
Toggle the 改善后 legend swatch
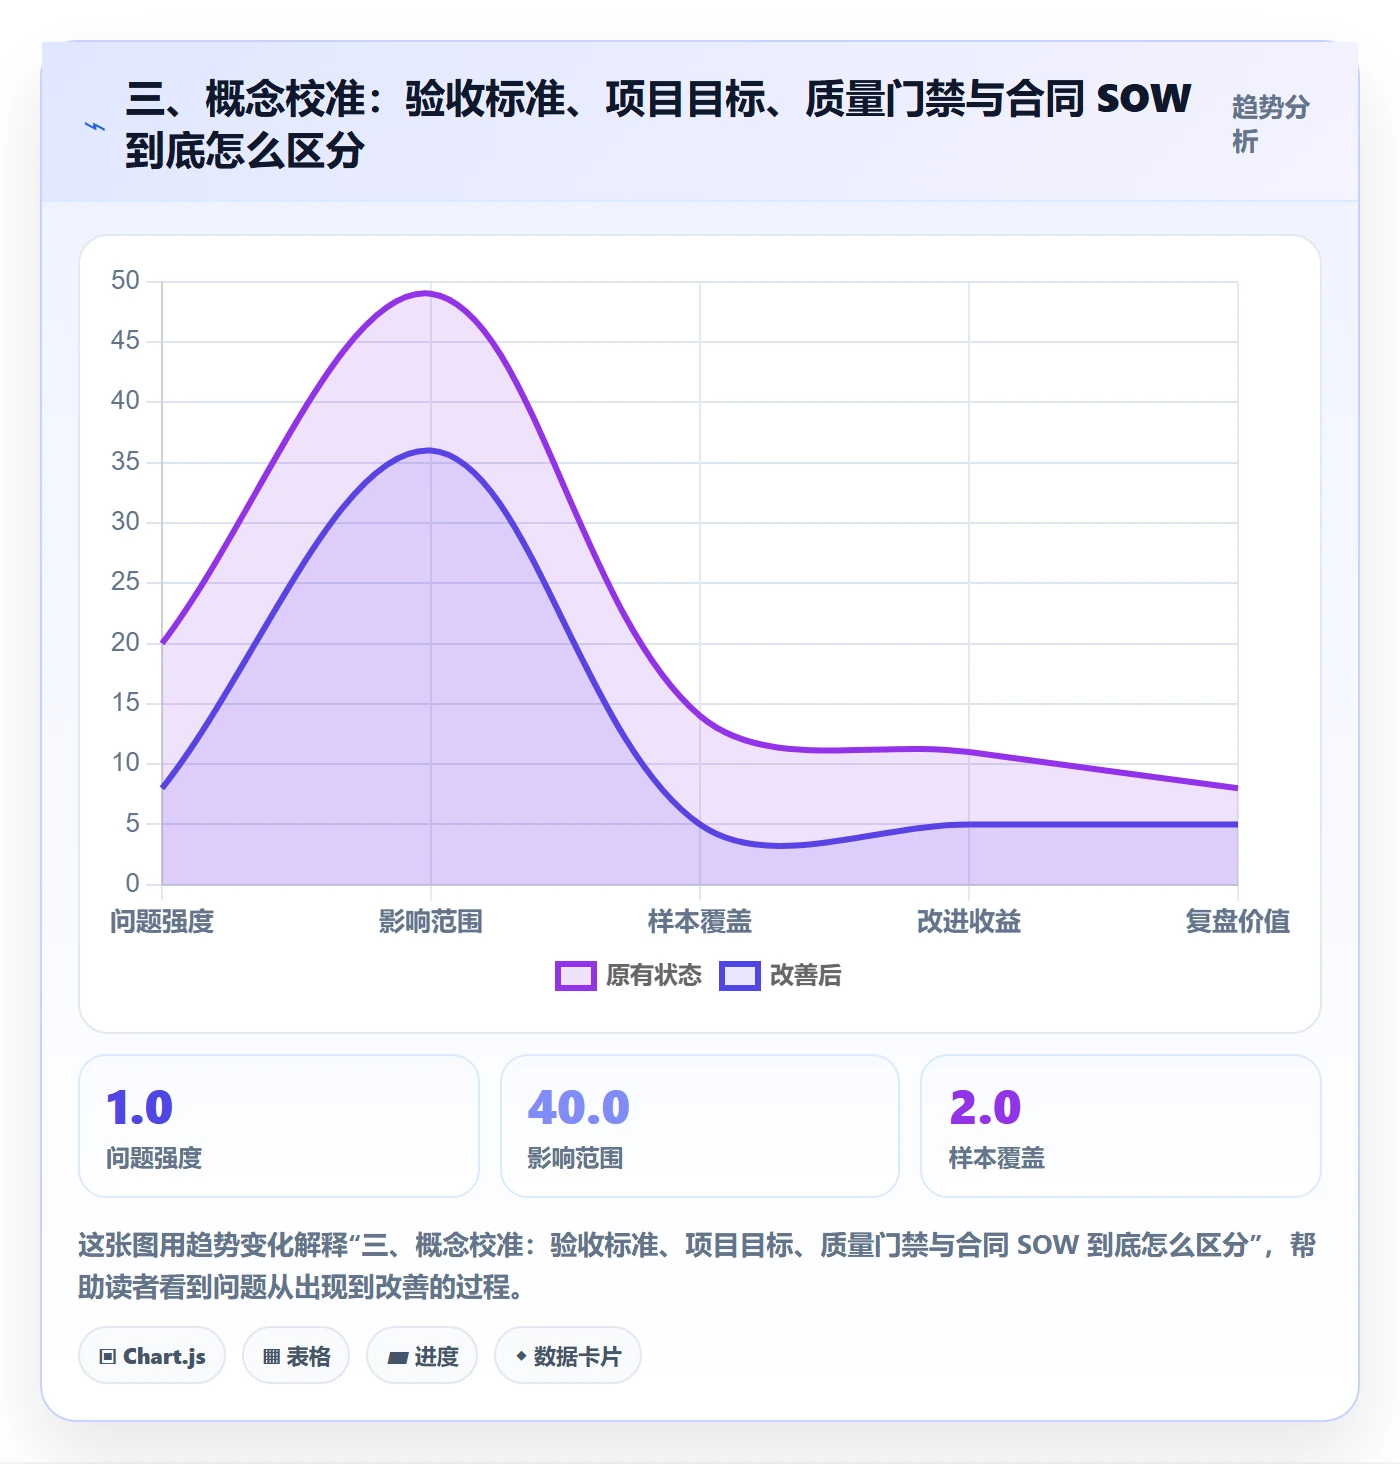coord(739,975)
